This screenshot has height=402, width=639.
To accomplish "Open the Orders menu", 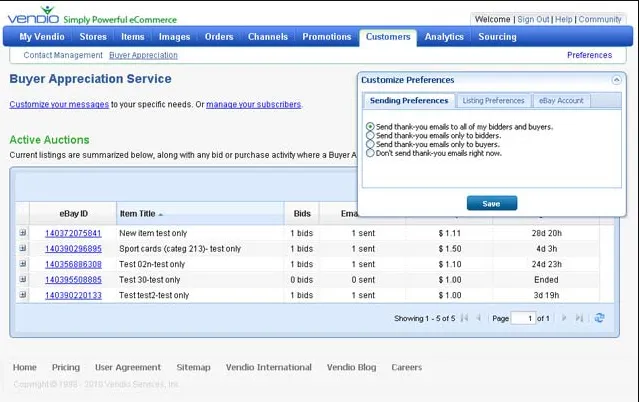I will click(x=219, y=37).
